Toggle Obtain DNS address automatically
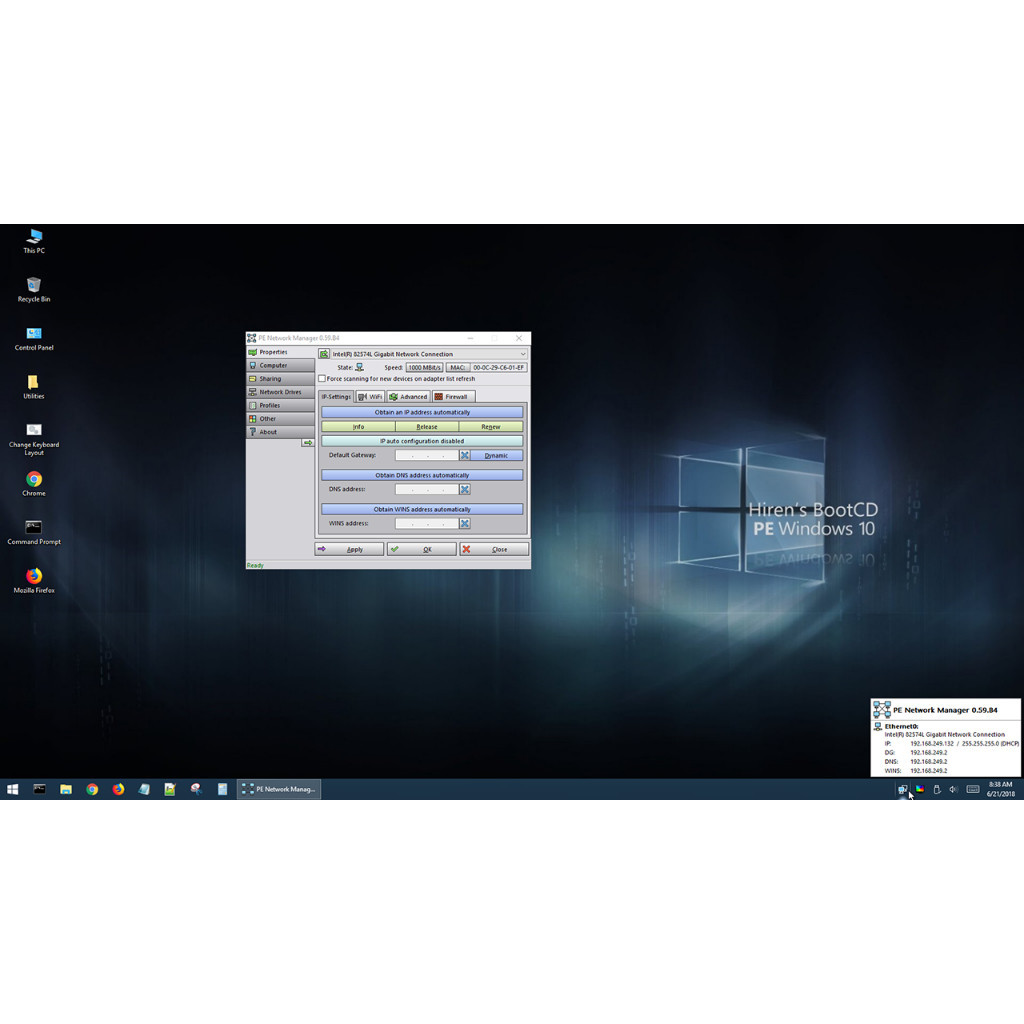This screenshot has height=1024, width=1024. [x=422, y=475]
